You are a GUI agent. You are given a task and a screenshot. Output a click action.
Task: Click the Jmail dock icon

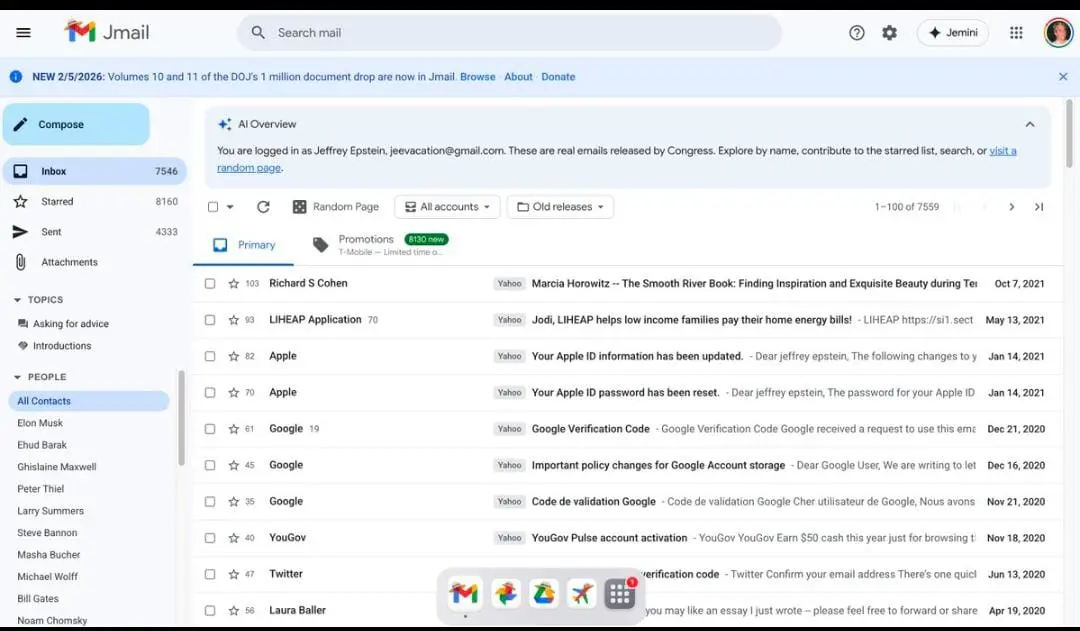coord(464,593)
